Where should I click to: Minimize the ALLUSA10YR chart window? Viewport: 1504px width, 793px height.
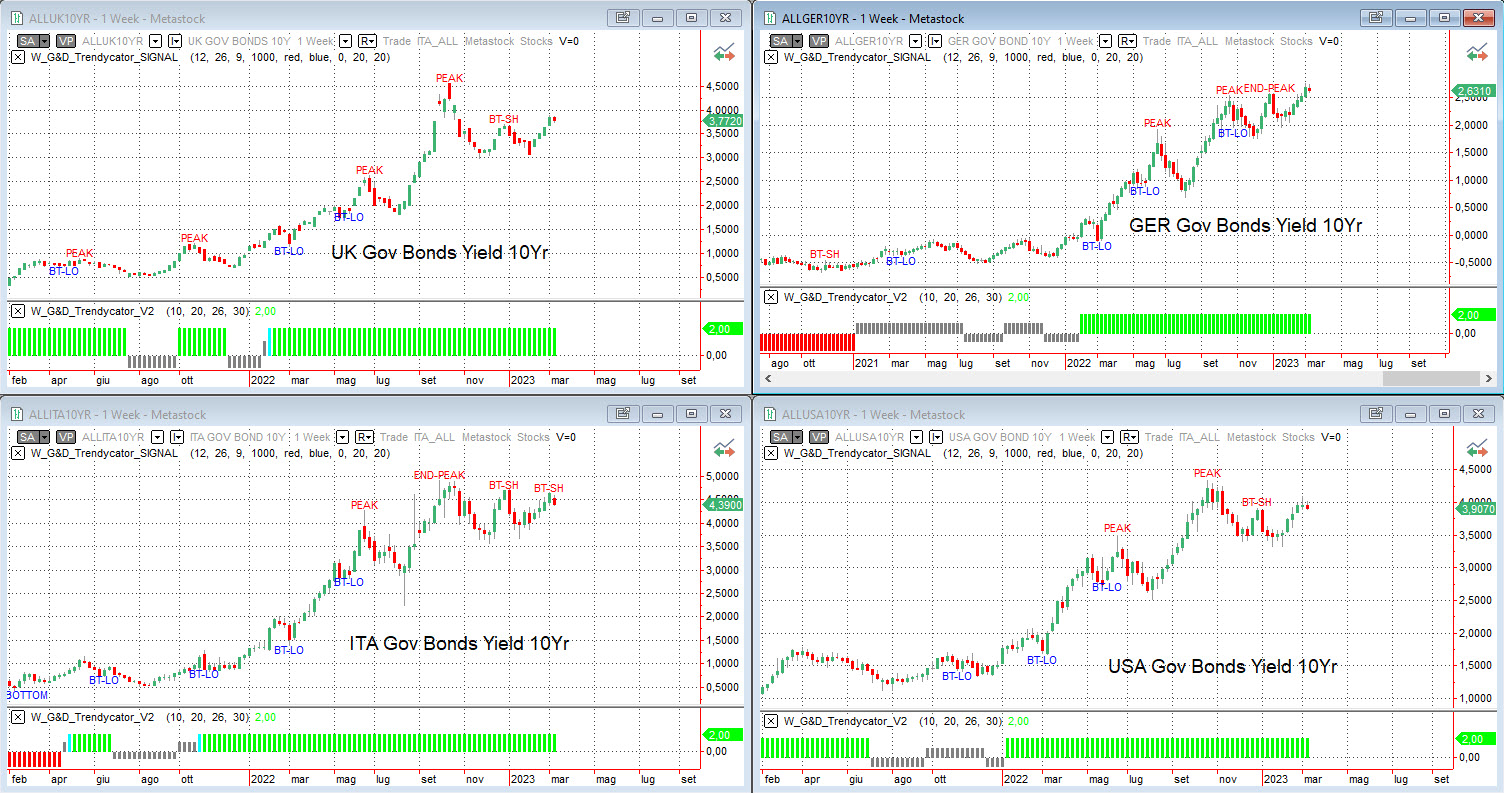[x=1410, y=413]
